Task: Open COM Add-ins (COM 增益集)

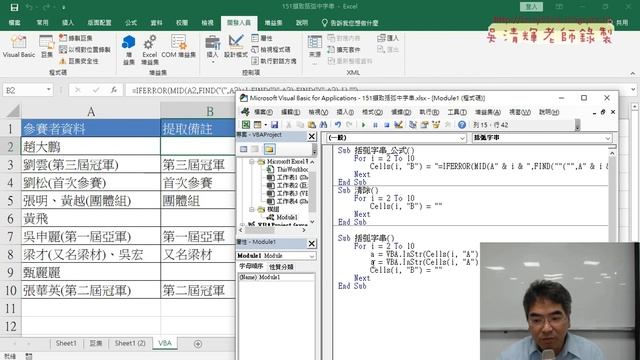Action: pyautogui.click(x=179, y=46)
